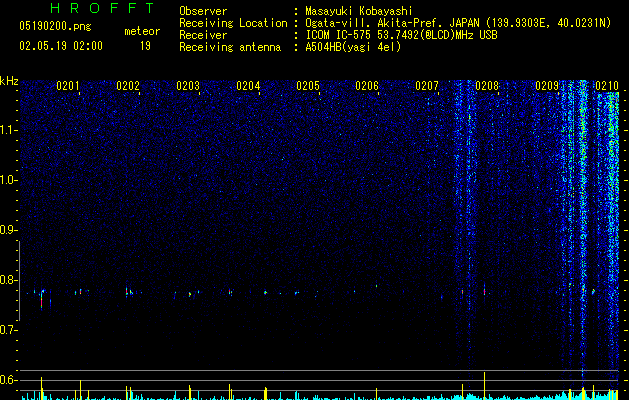629x400 pixels.
Task: Click the 0207 time marker
Action: tap(427, 86)
